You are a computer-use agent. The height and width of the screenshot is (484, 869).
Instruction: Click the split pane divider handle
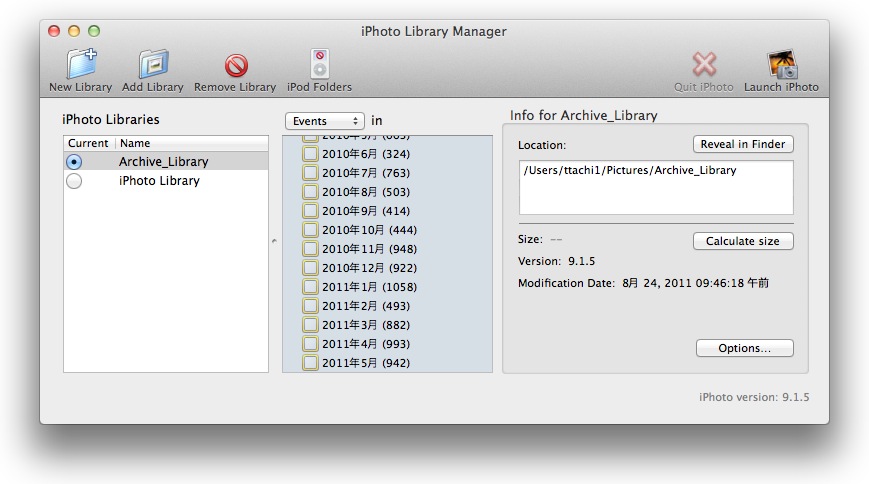click(275, 241)
